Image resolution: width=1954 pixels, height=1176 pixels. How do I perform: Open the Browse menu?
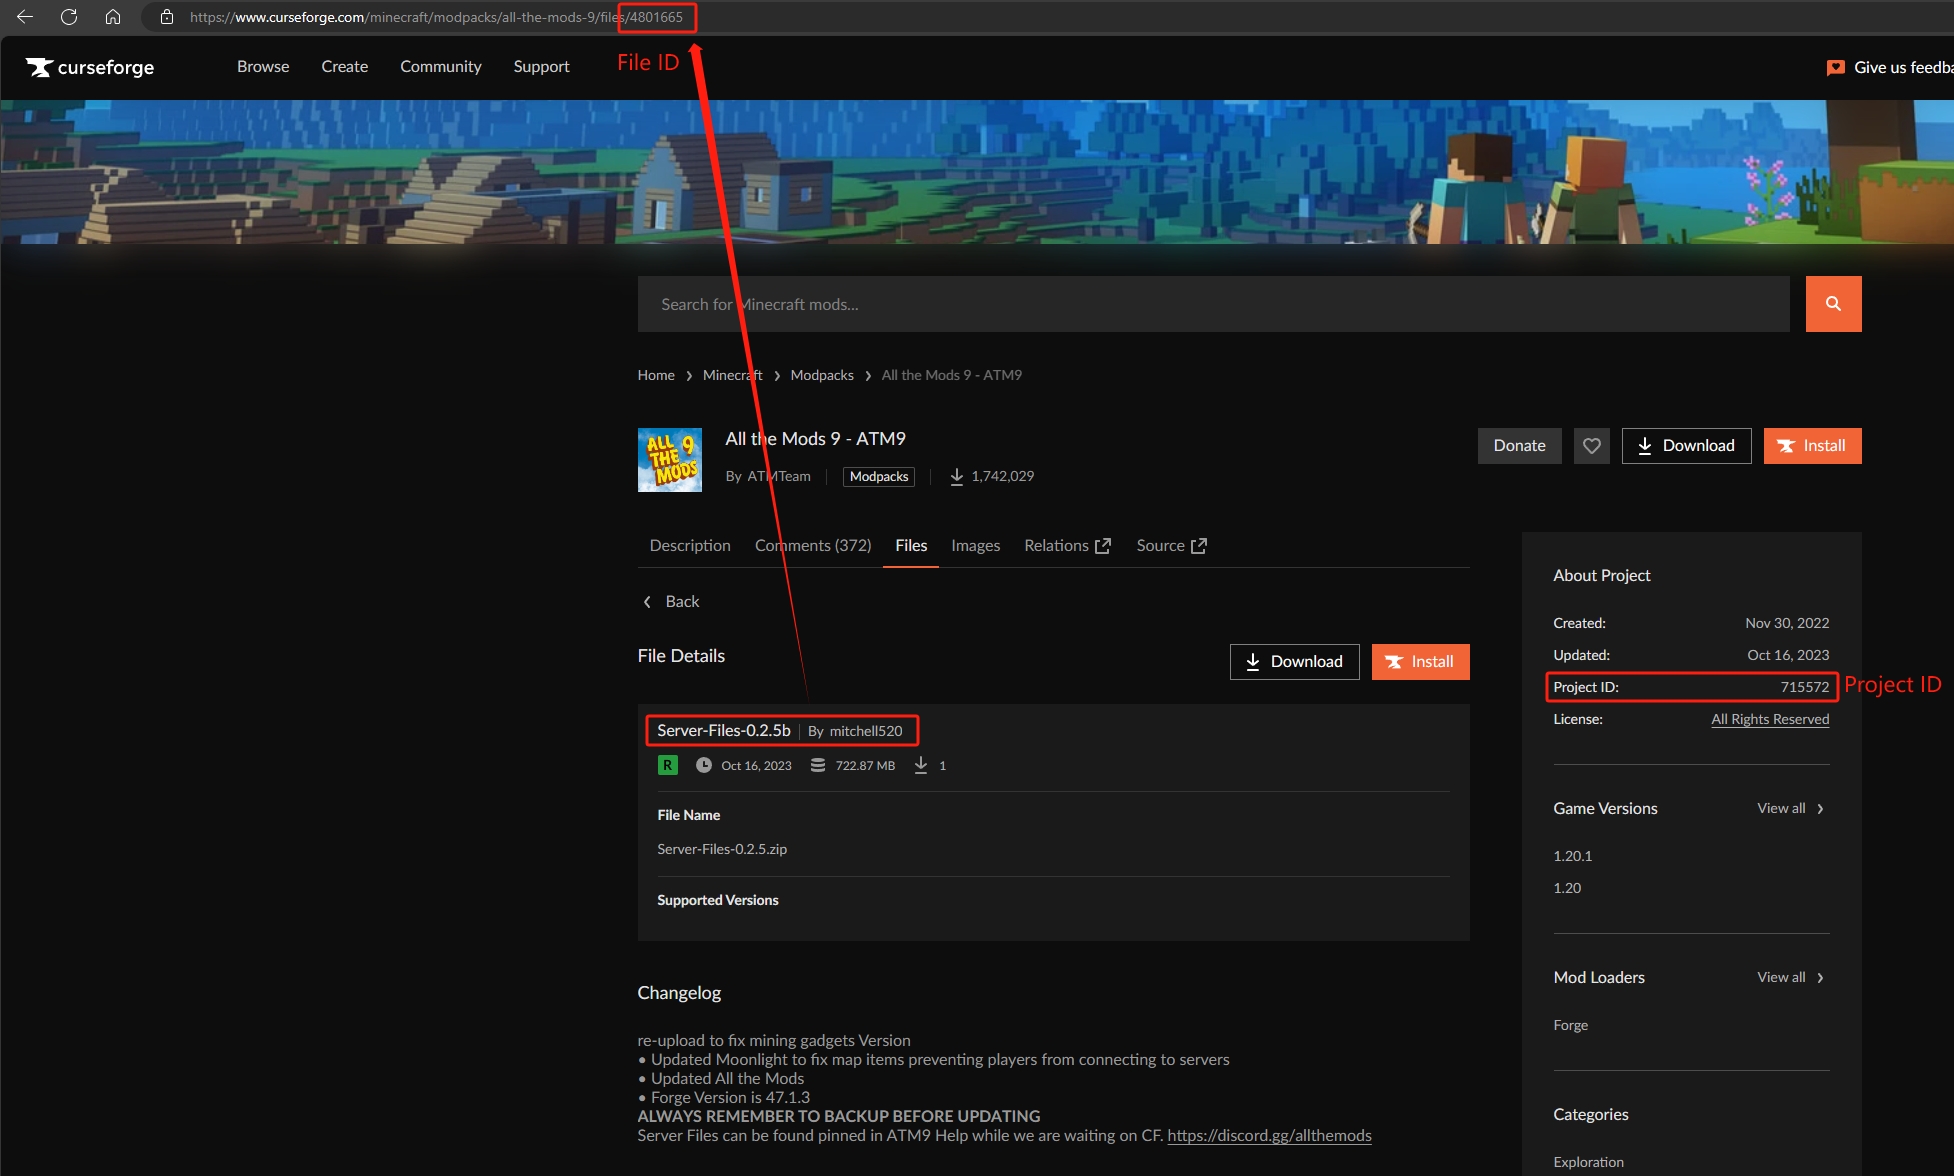tap(263, 66)
